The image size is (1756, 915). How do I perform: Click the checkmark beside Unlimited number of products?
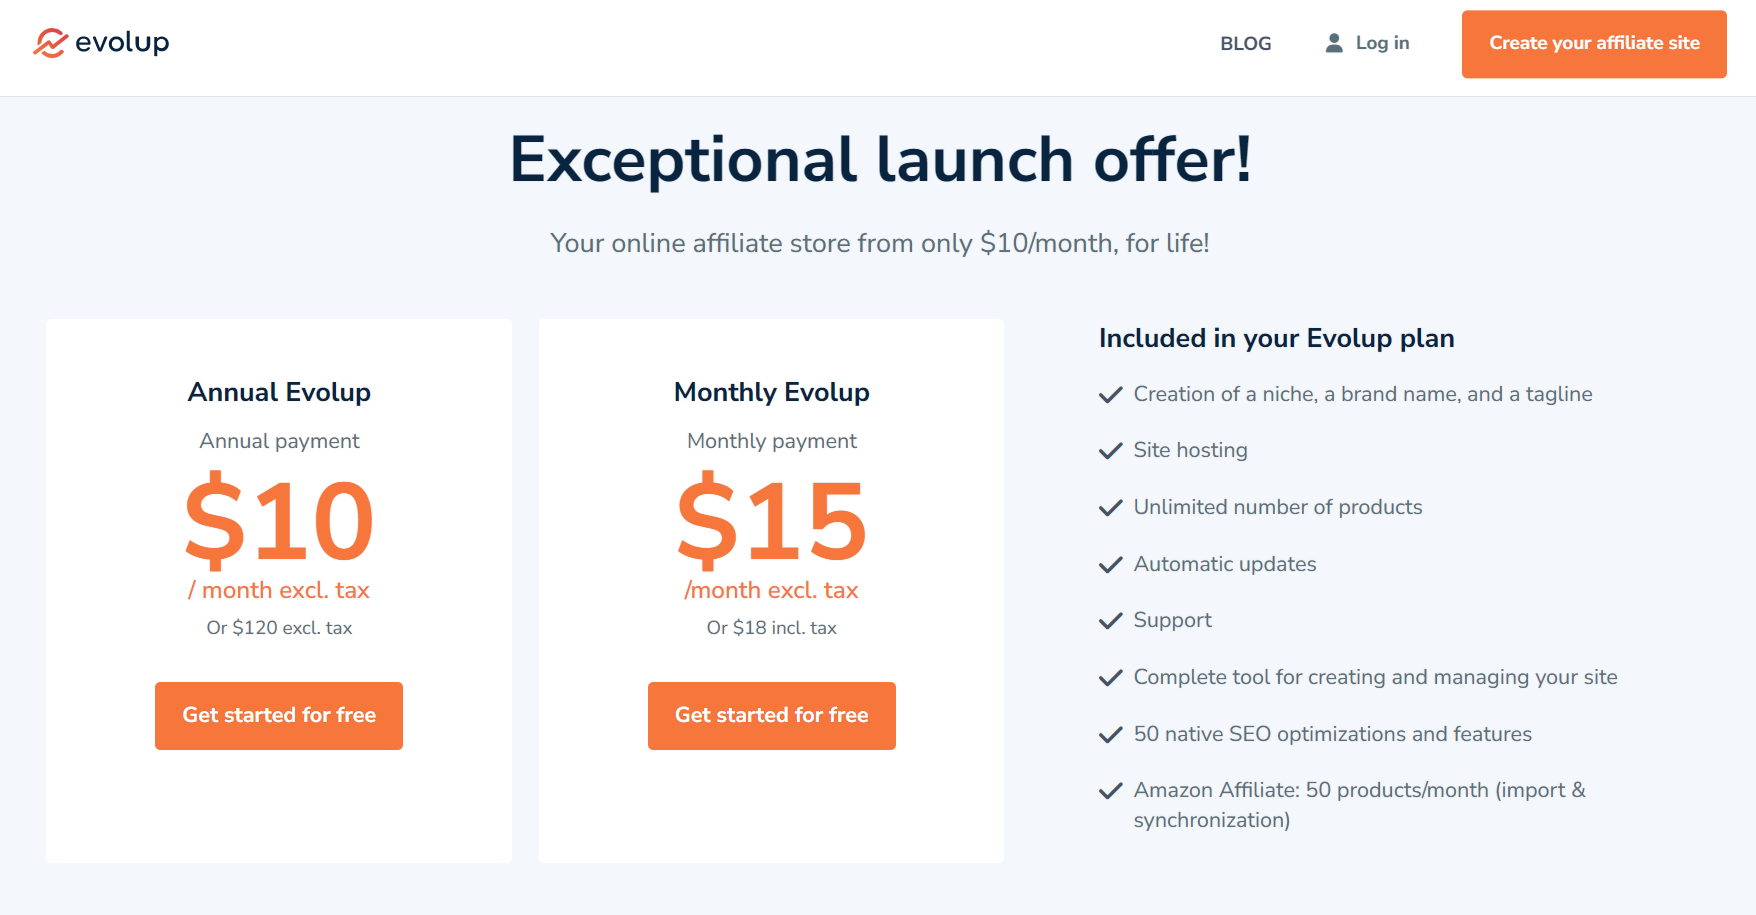point(1110,508)
